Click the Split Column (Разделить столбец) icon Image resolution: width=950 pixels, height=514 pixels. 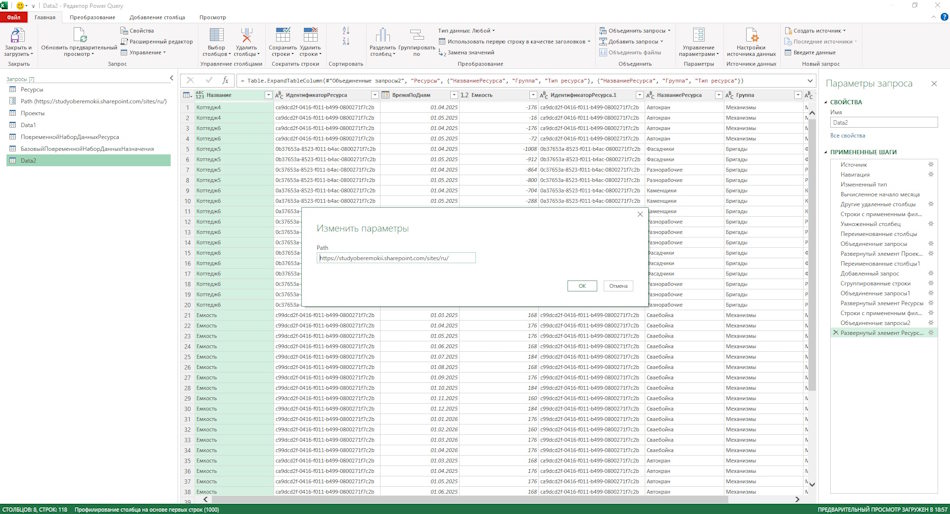point(382,35)
